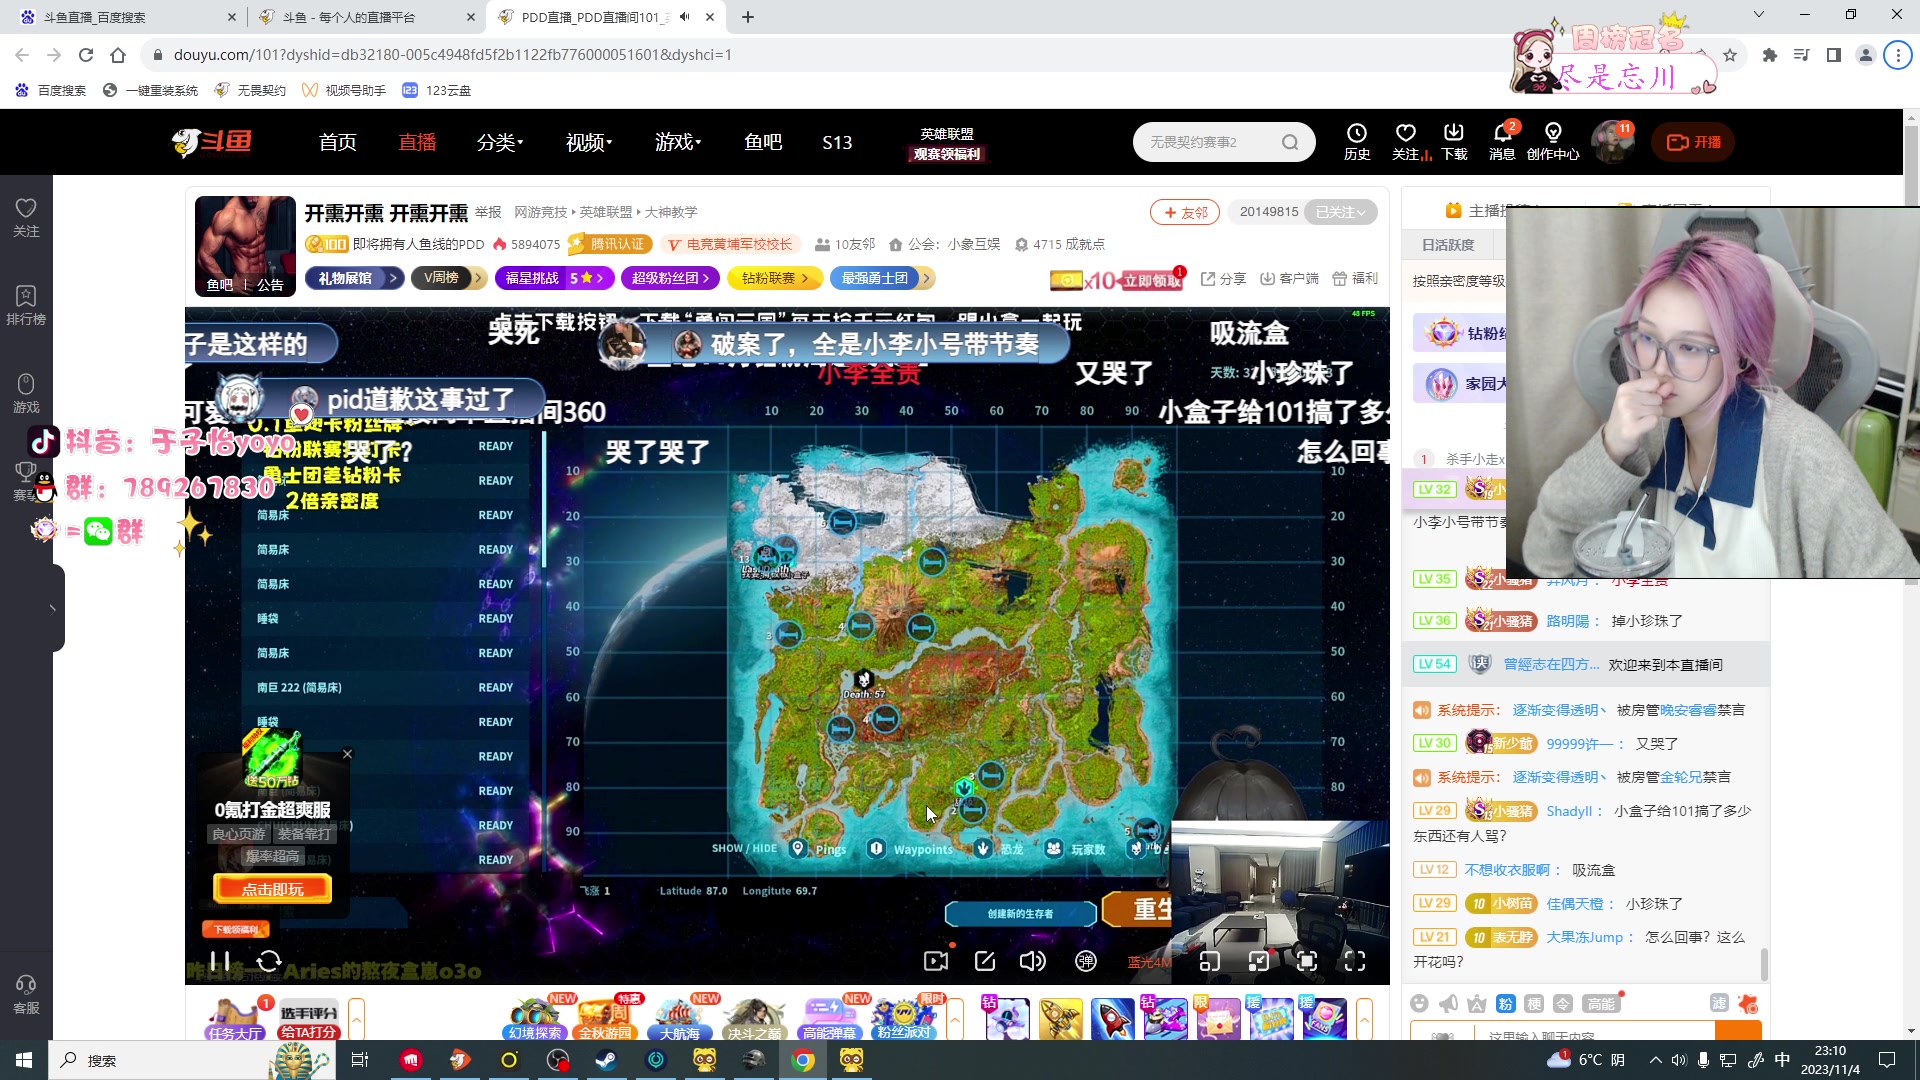Enter fullscreen in the video player
1920x1080 pixels.
(1355, 961)
